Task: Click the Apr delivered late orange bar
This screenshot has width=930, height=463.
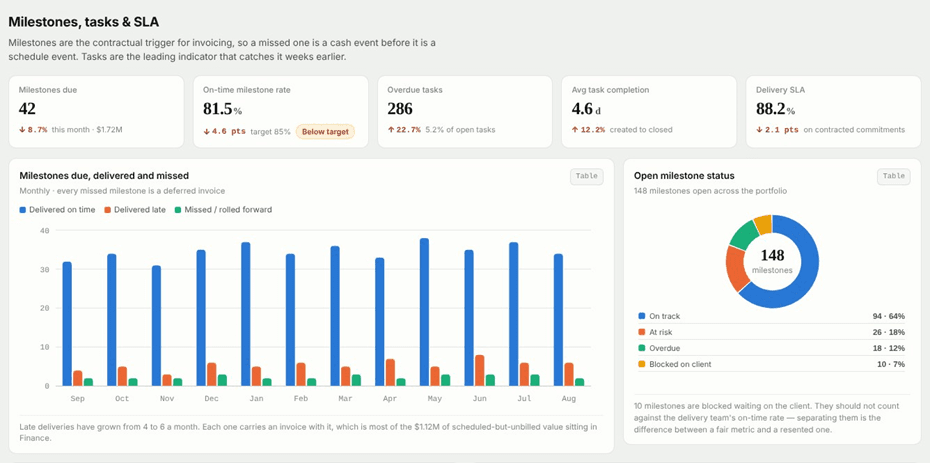Action: tap(390, 373)
